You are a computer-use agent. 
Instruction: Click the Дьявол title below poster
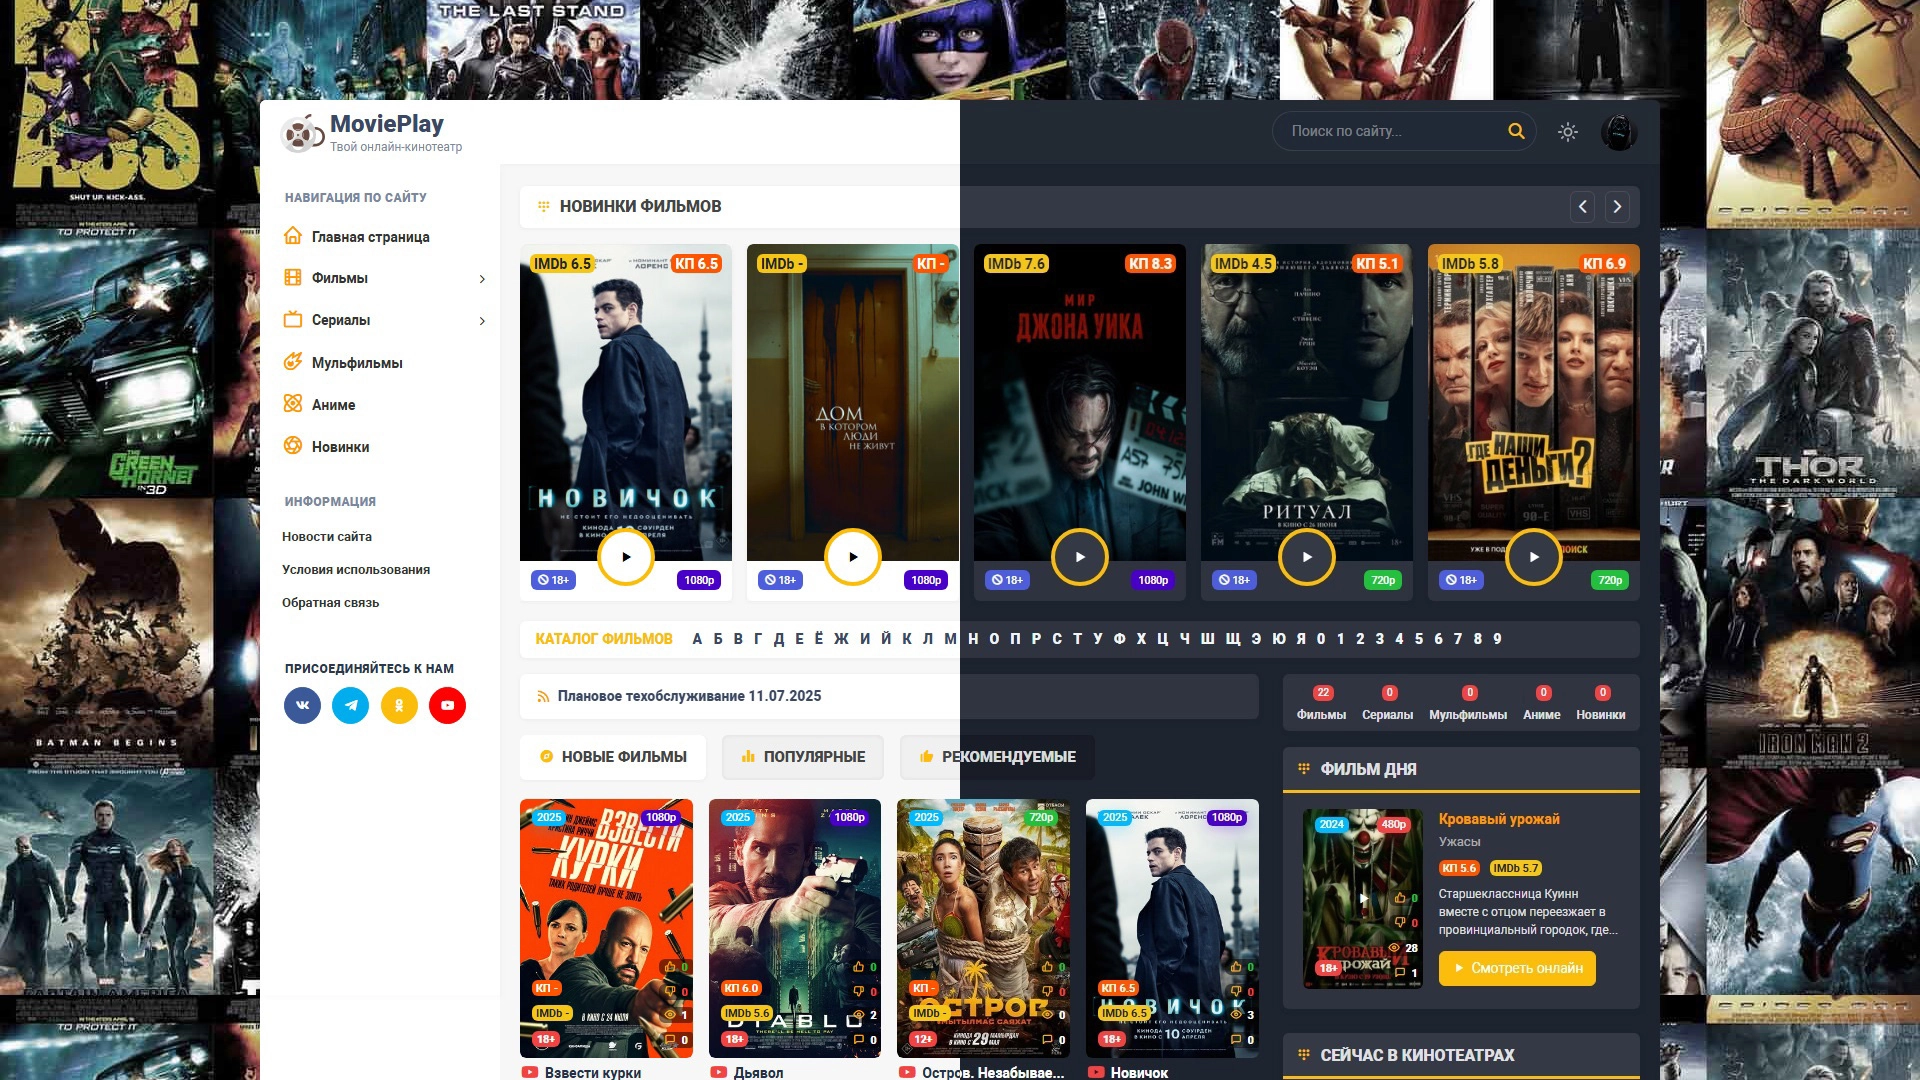coord(758,1072)
